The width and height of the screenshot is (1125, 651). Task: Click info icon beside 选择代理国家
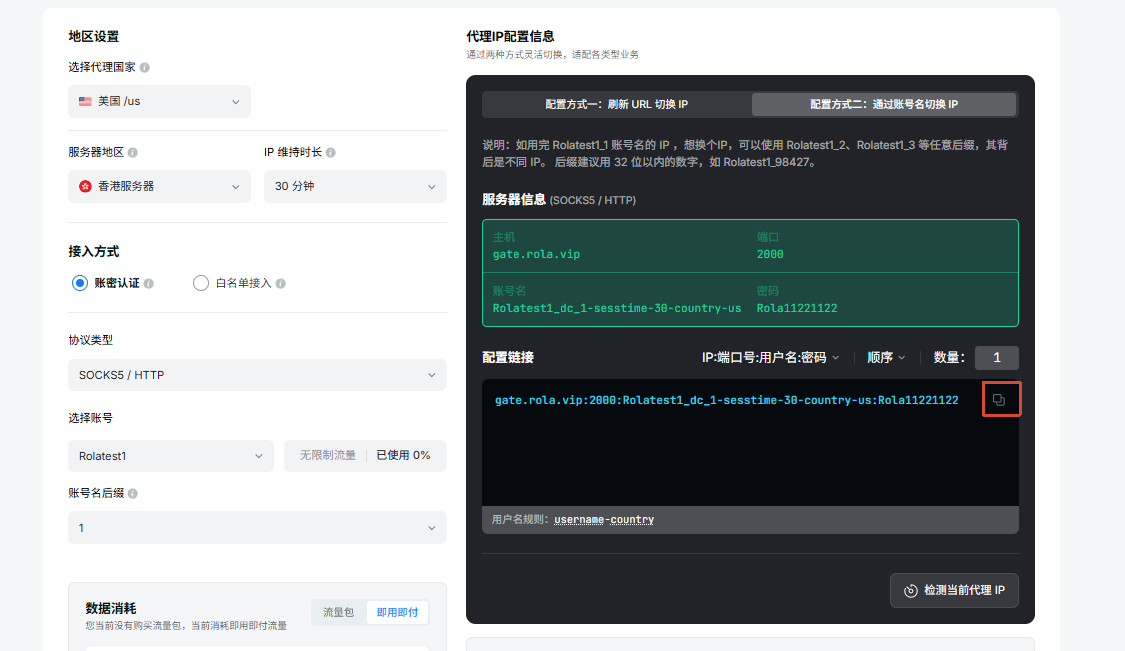click(144, 67)
